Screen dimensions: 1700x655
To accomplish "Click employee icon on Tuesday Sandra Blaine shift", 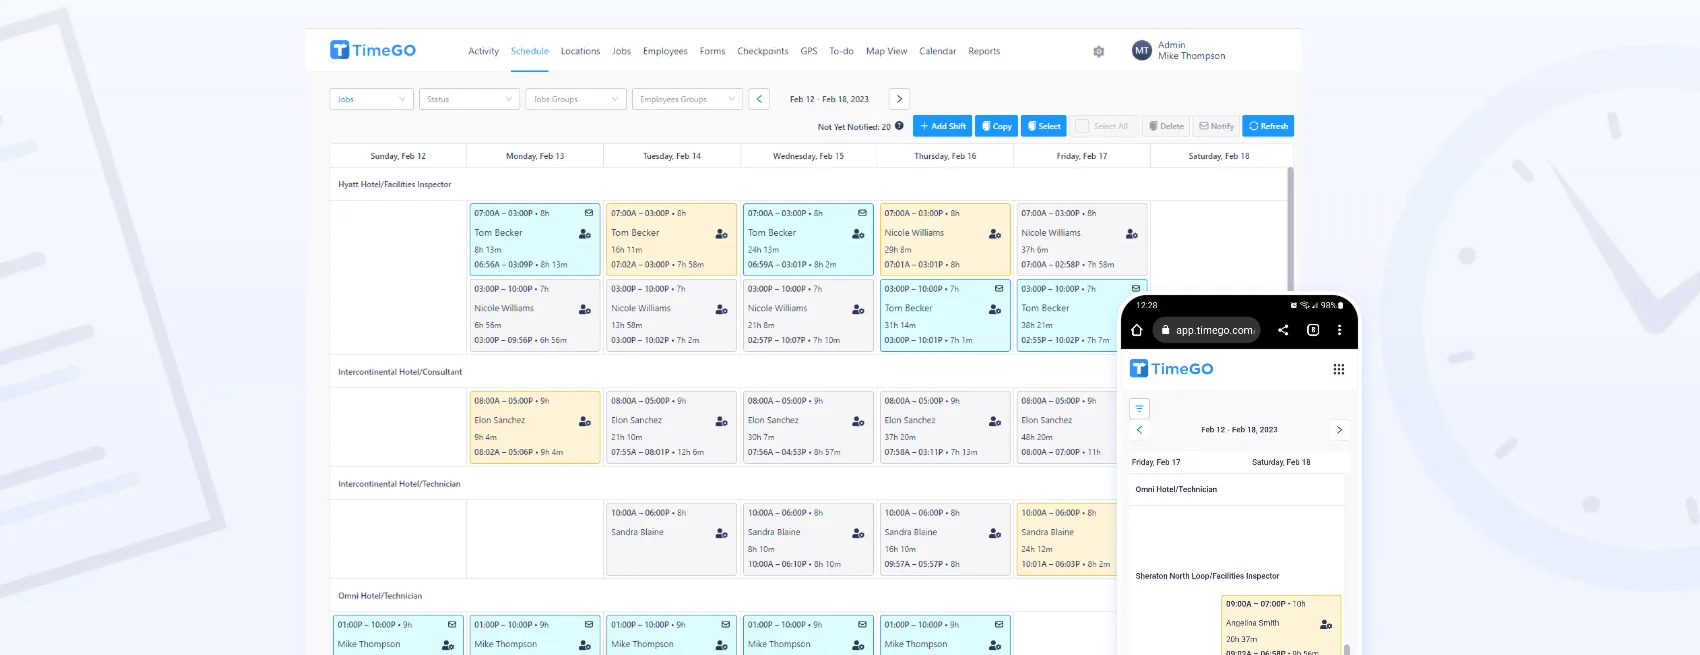I will click(721, 533).
